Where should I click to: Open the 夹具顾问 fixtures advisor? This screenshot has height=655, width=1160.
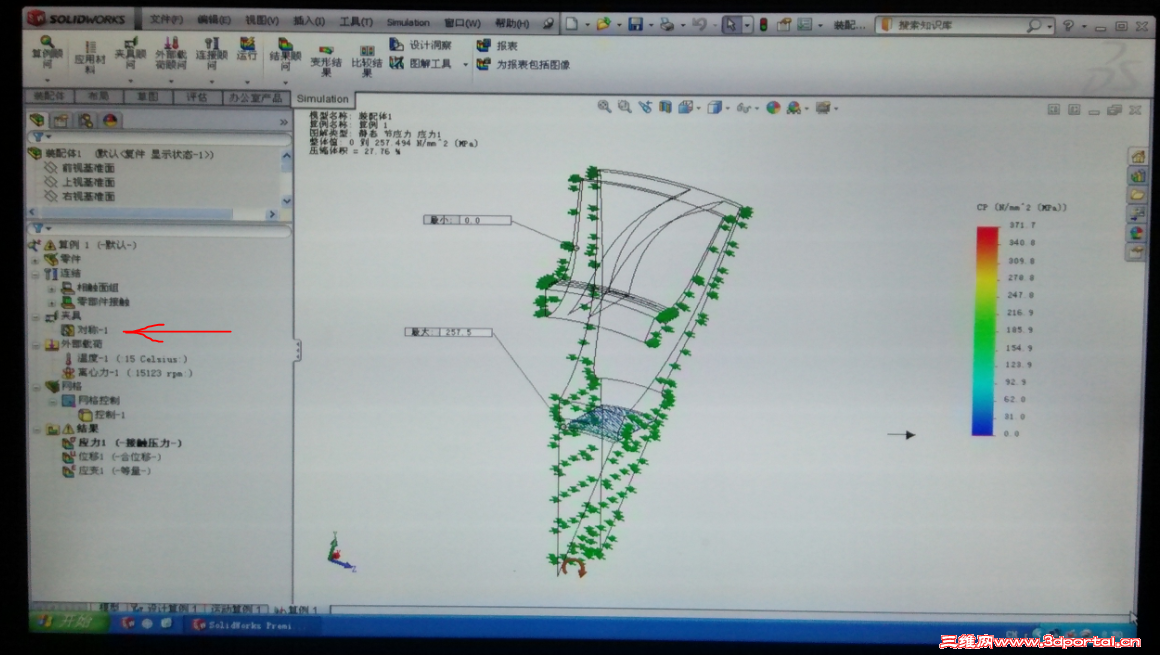130,53
